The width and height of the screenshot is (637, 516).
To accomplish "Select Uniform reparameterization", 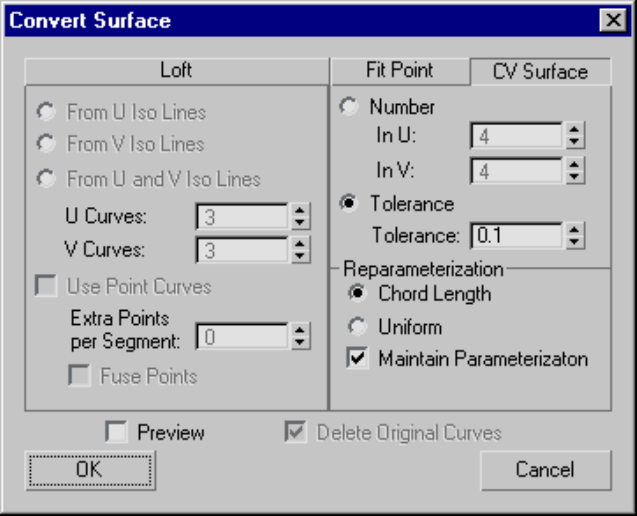I will tap(356, 327).
